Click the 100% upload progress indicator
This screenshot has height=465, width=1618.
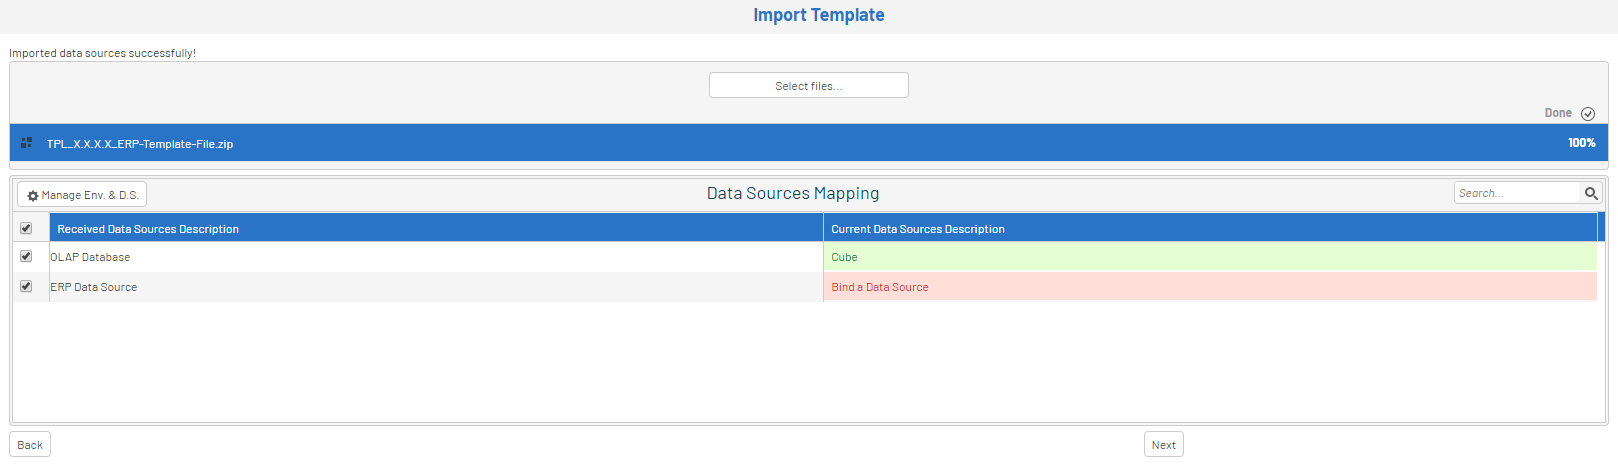tap(1581, 143)
